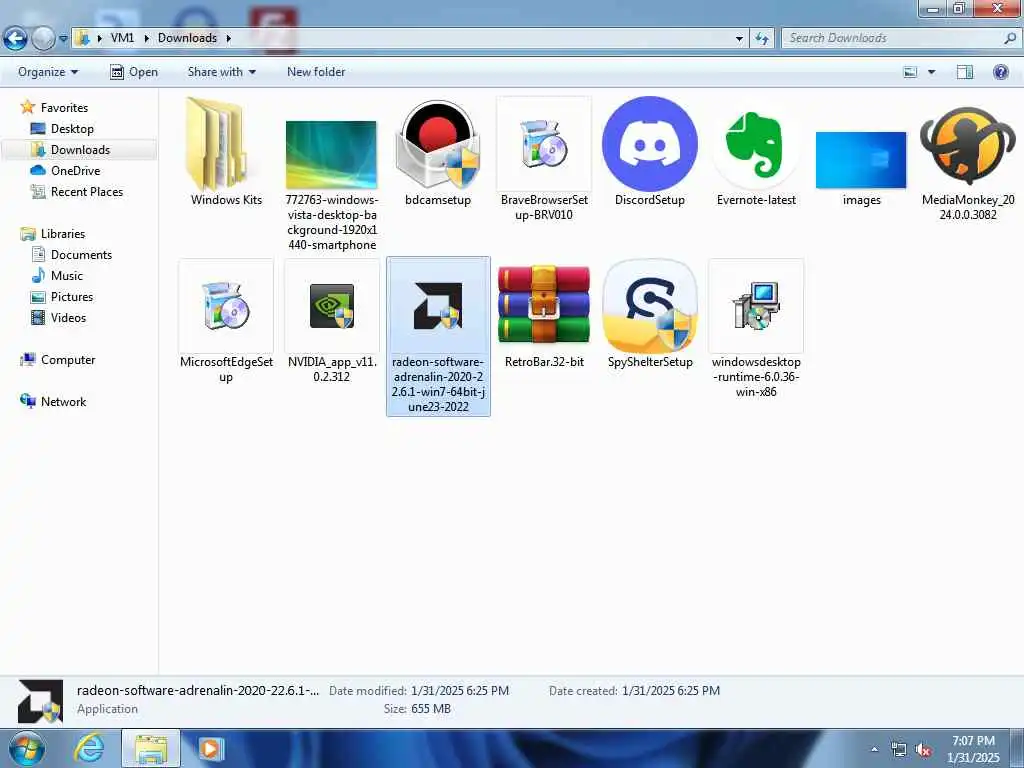Select the Evernote-latest elephant icon
This screenshot has width=1024, height=768.
[756, 145]
